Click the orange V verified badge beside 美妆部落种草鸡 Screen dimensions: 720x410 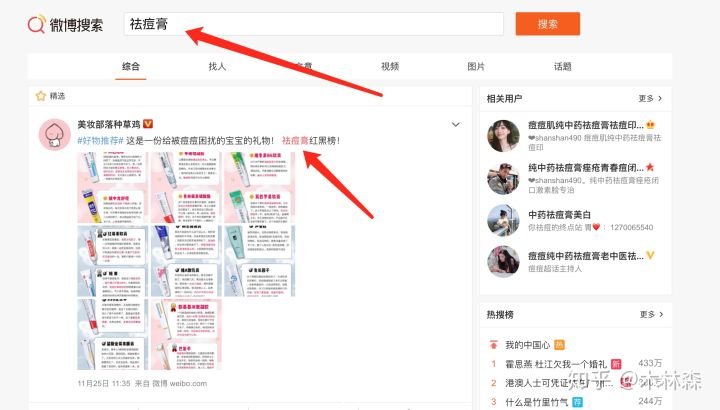148,124
